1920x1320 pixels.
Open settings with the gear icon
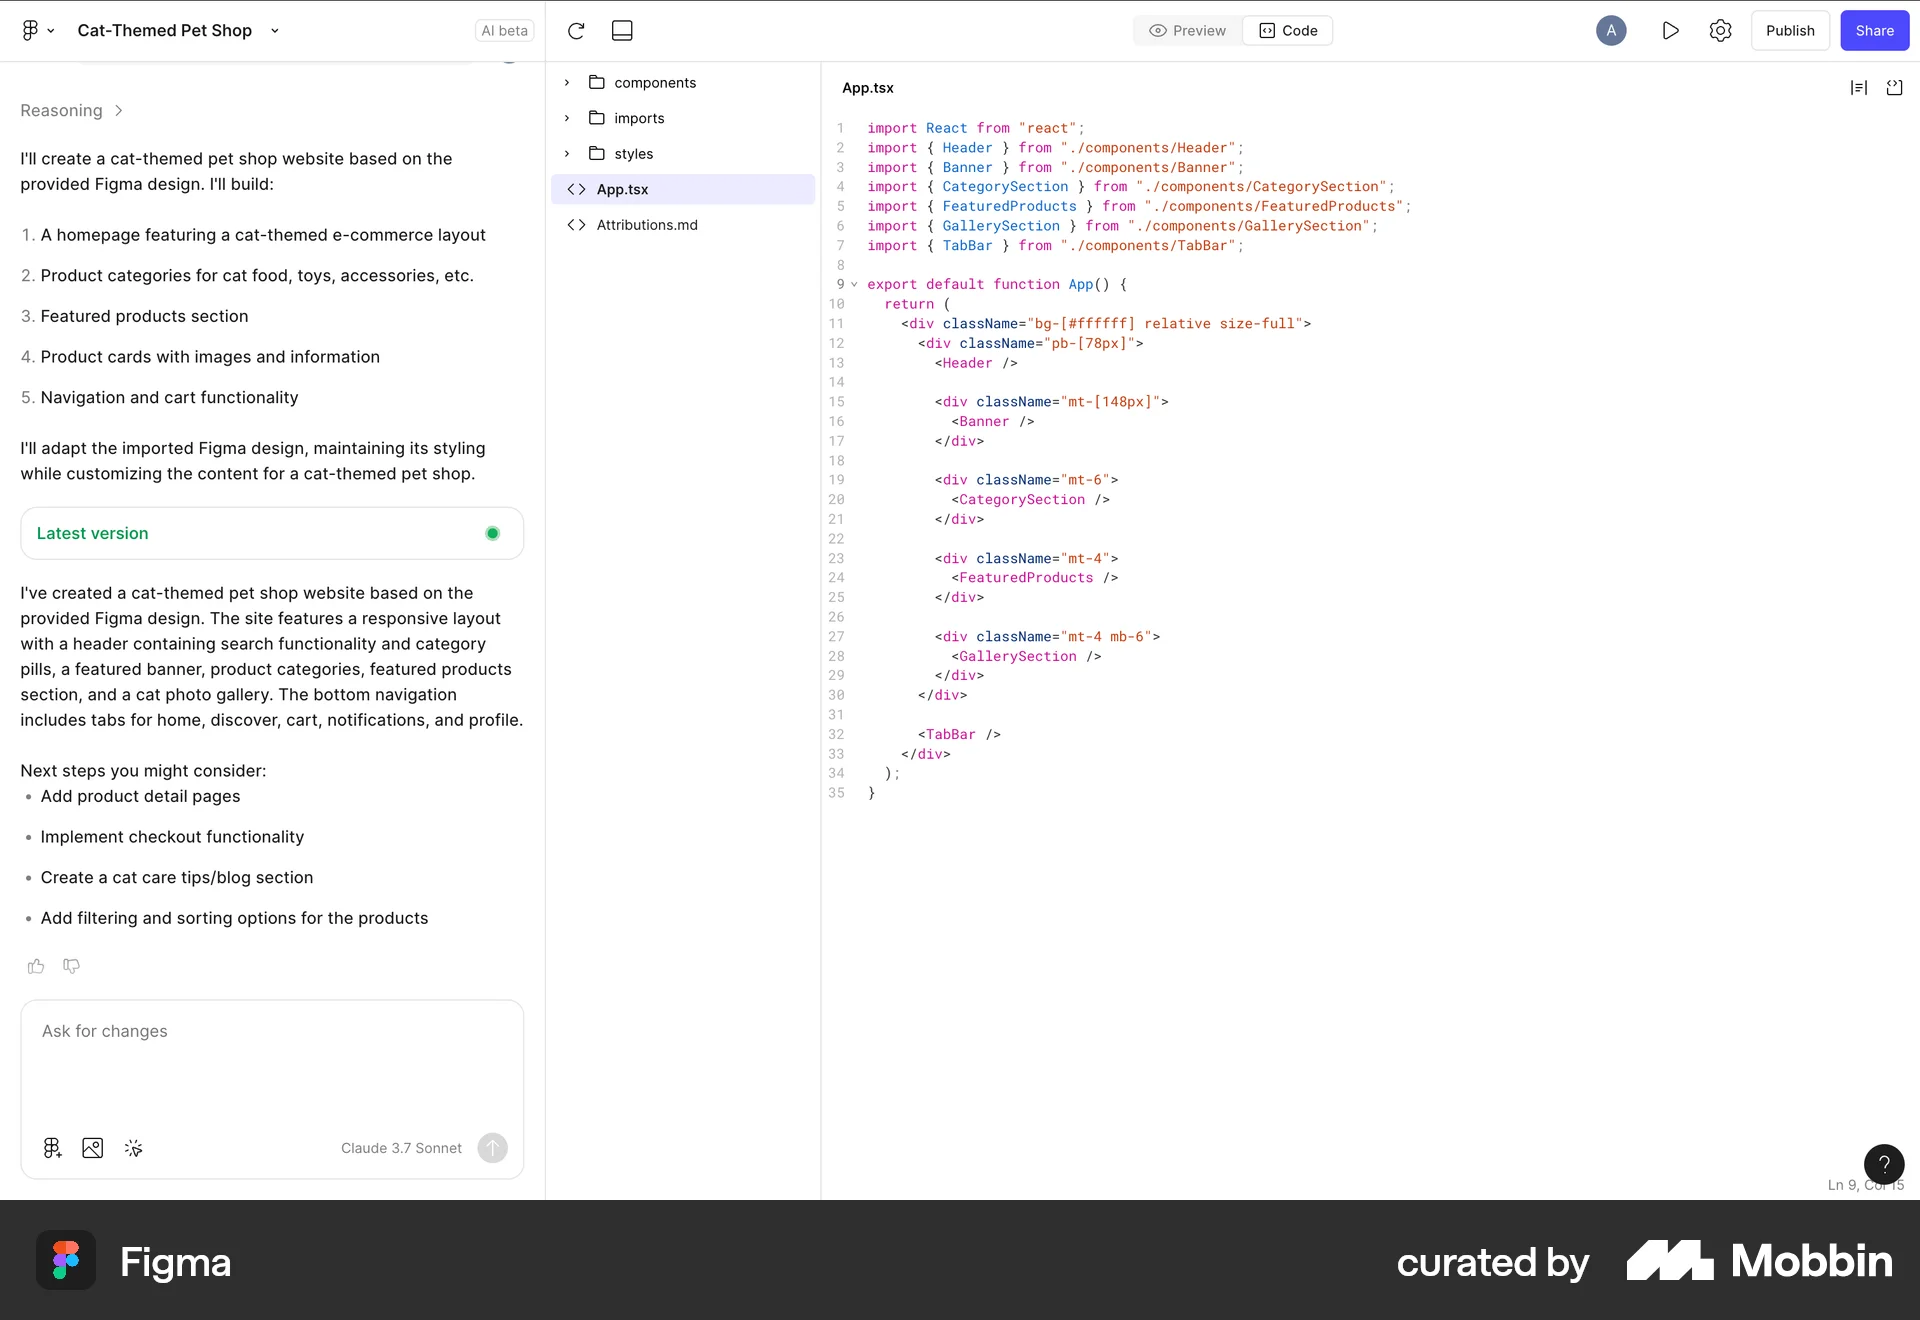click(1720, 30)
